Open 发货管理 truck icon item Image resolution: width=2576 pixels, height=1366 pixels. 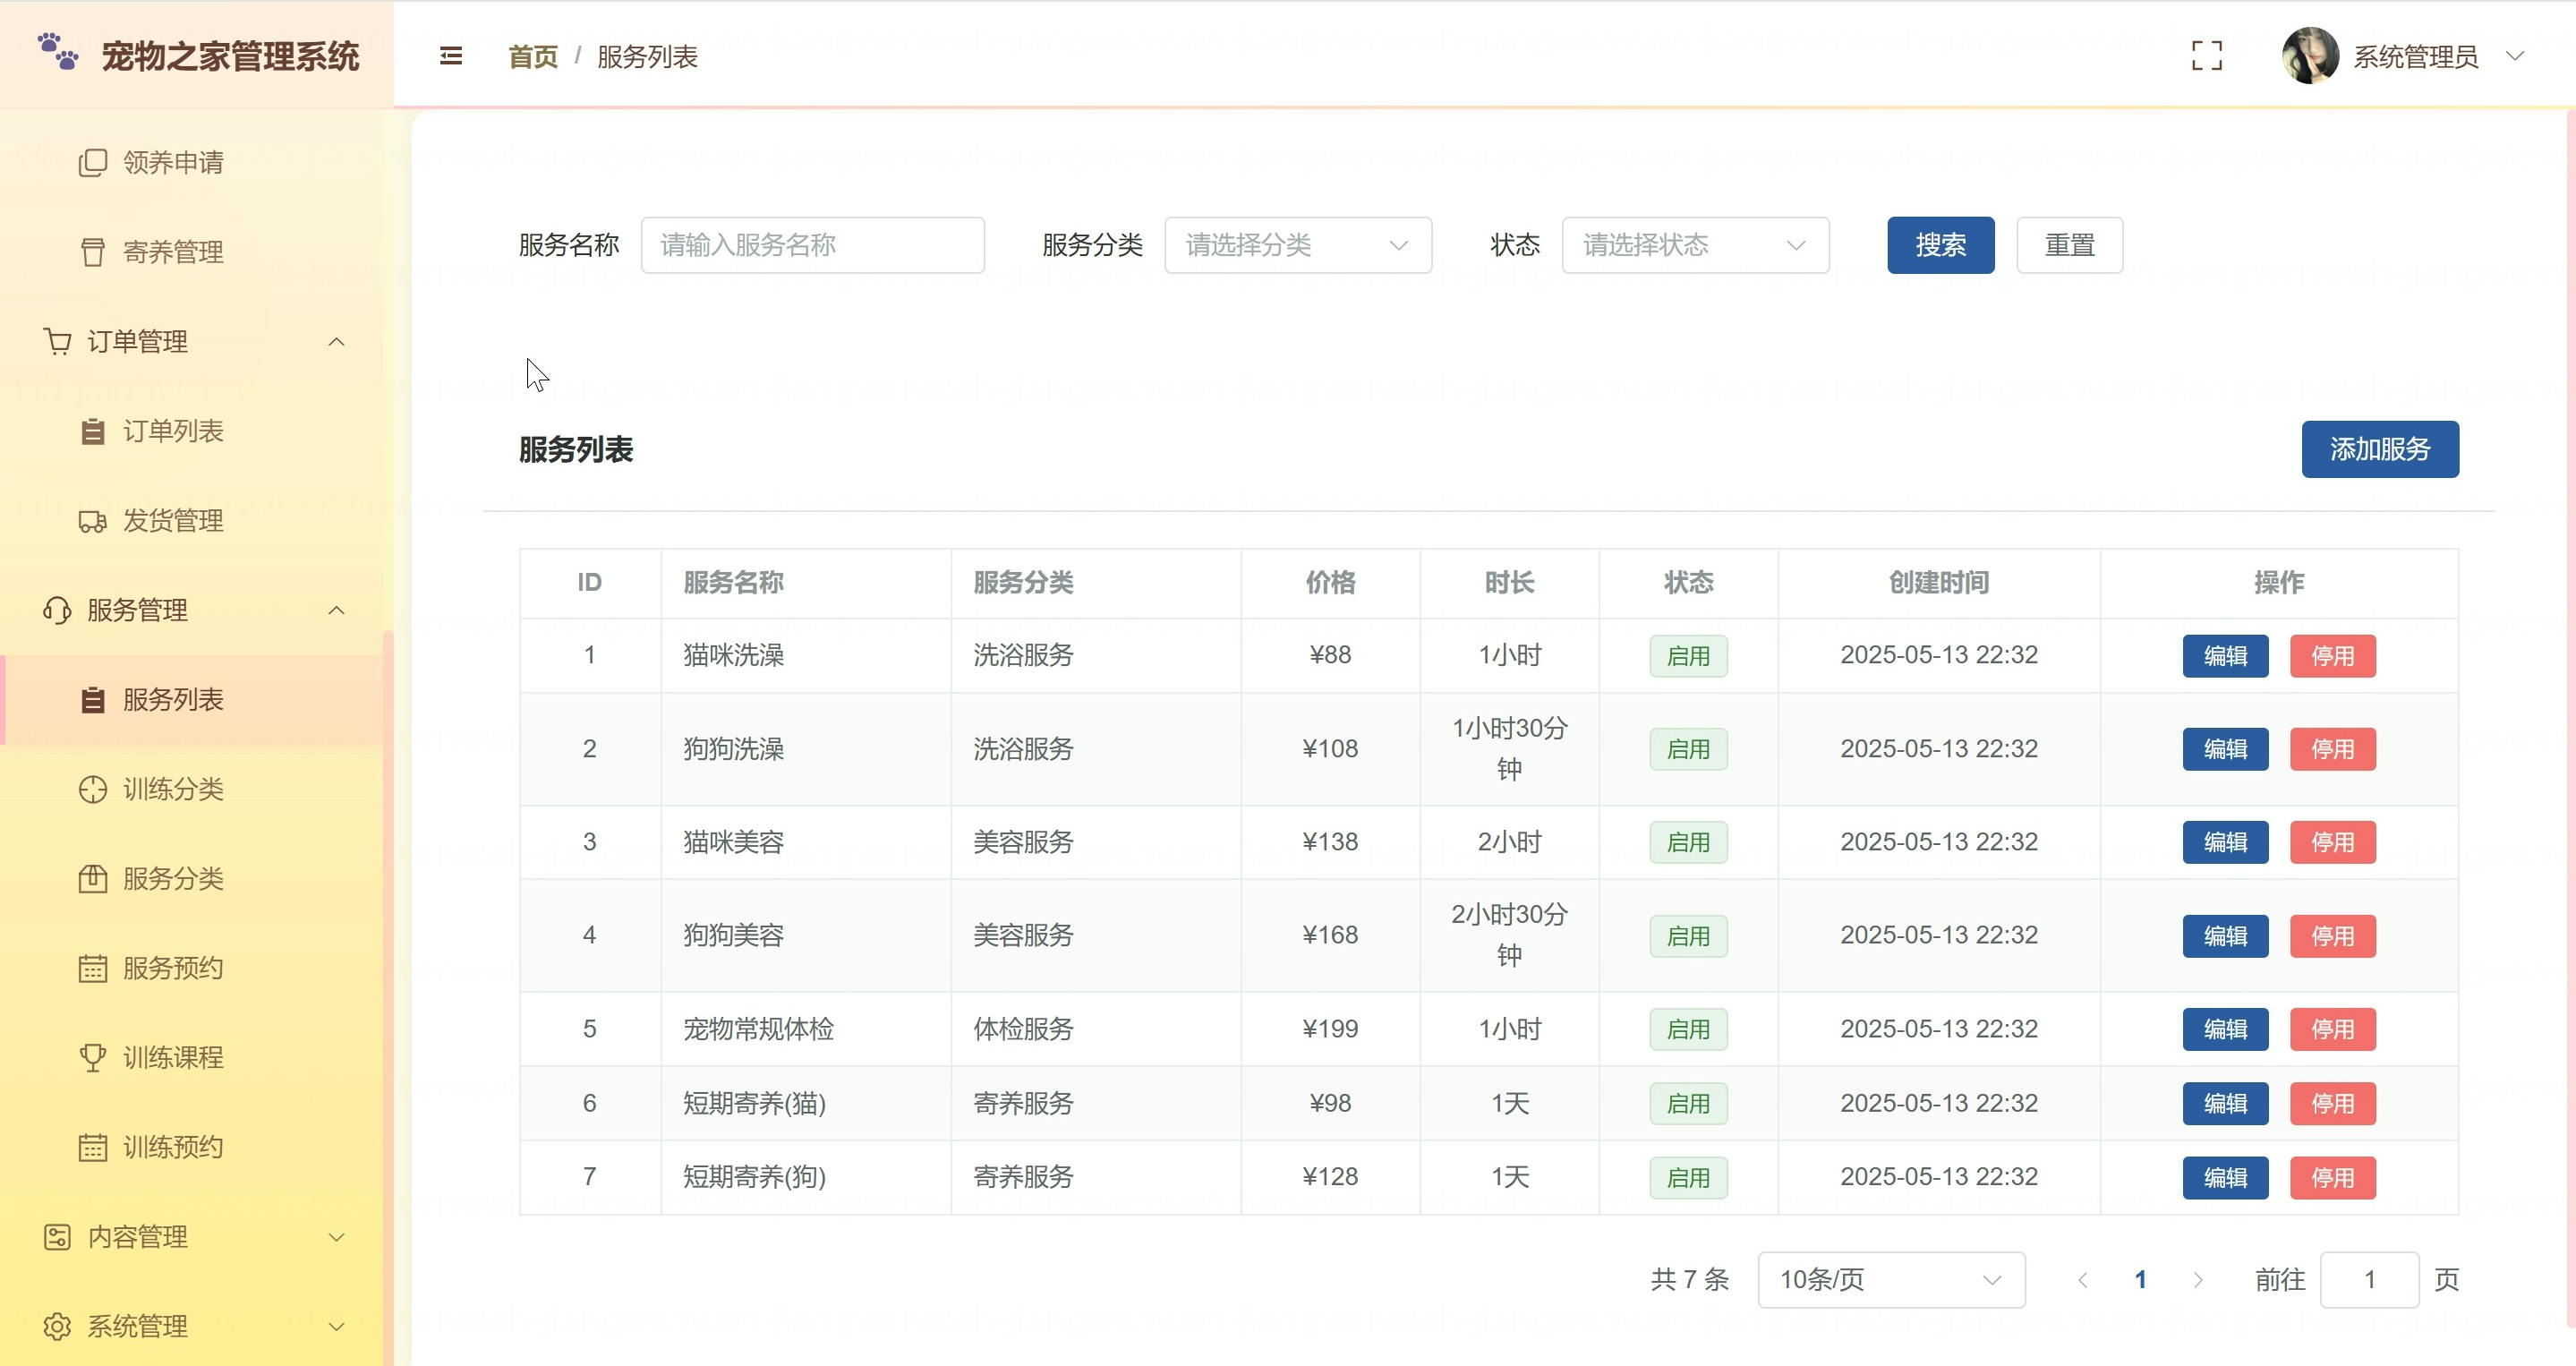coord(172,520)
